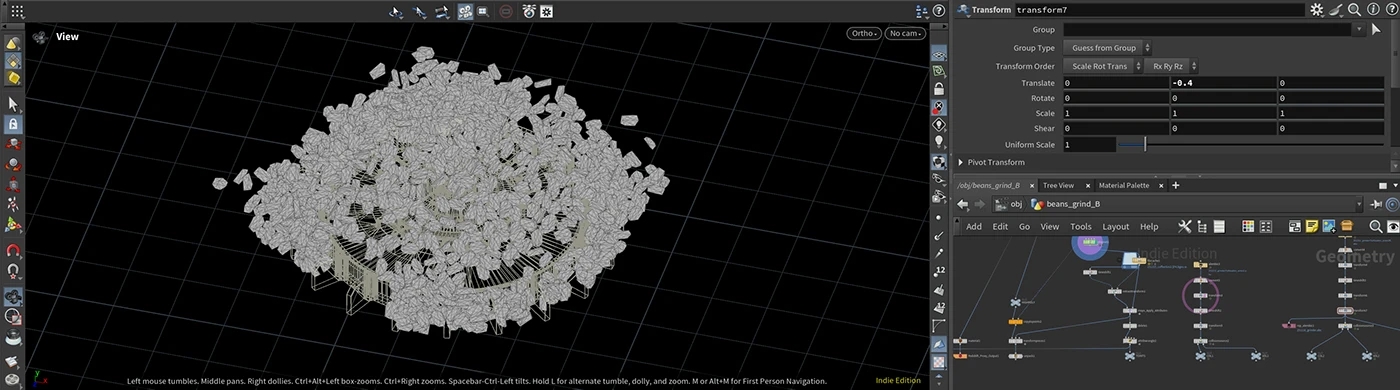Screen dimensions: 1400x390
Task: Toggle the network display eye icon
Action: pyautogui.click(x=1392, y=227)
